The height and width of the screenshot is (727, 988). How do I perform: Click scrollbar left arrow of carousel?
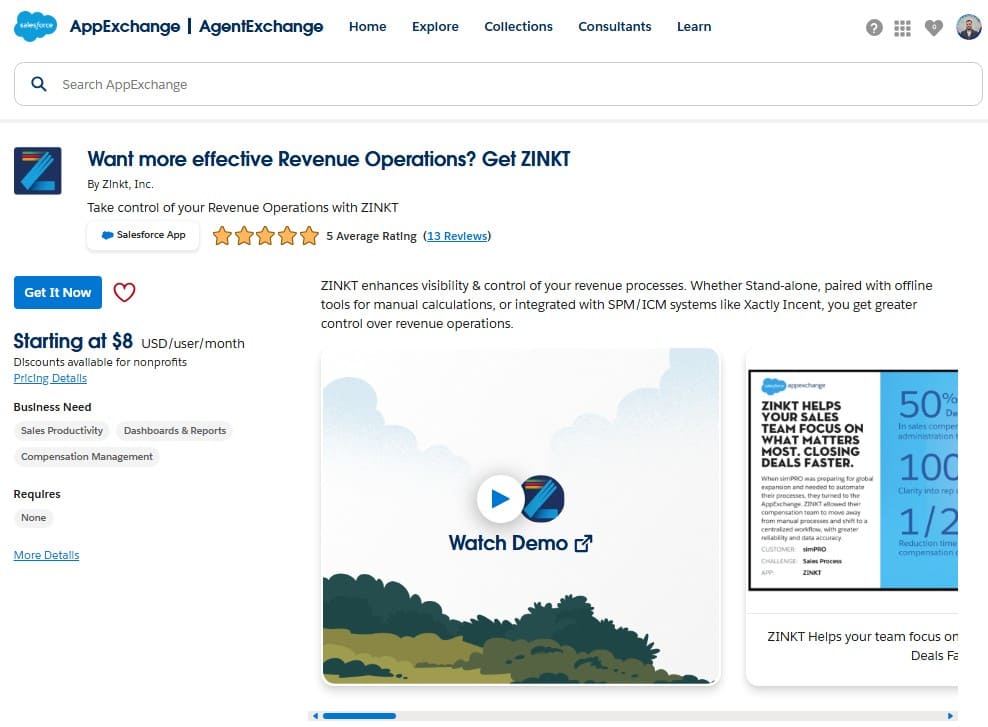pos(316,716)
